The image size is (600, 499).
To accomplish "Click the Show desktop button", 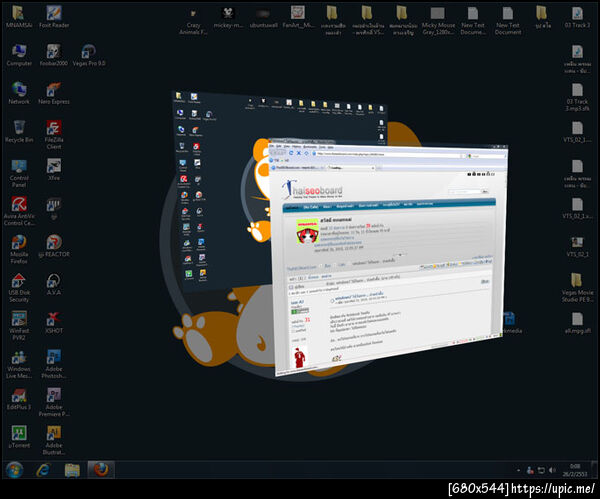I will pyautogui.click(x=594, y=470).
